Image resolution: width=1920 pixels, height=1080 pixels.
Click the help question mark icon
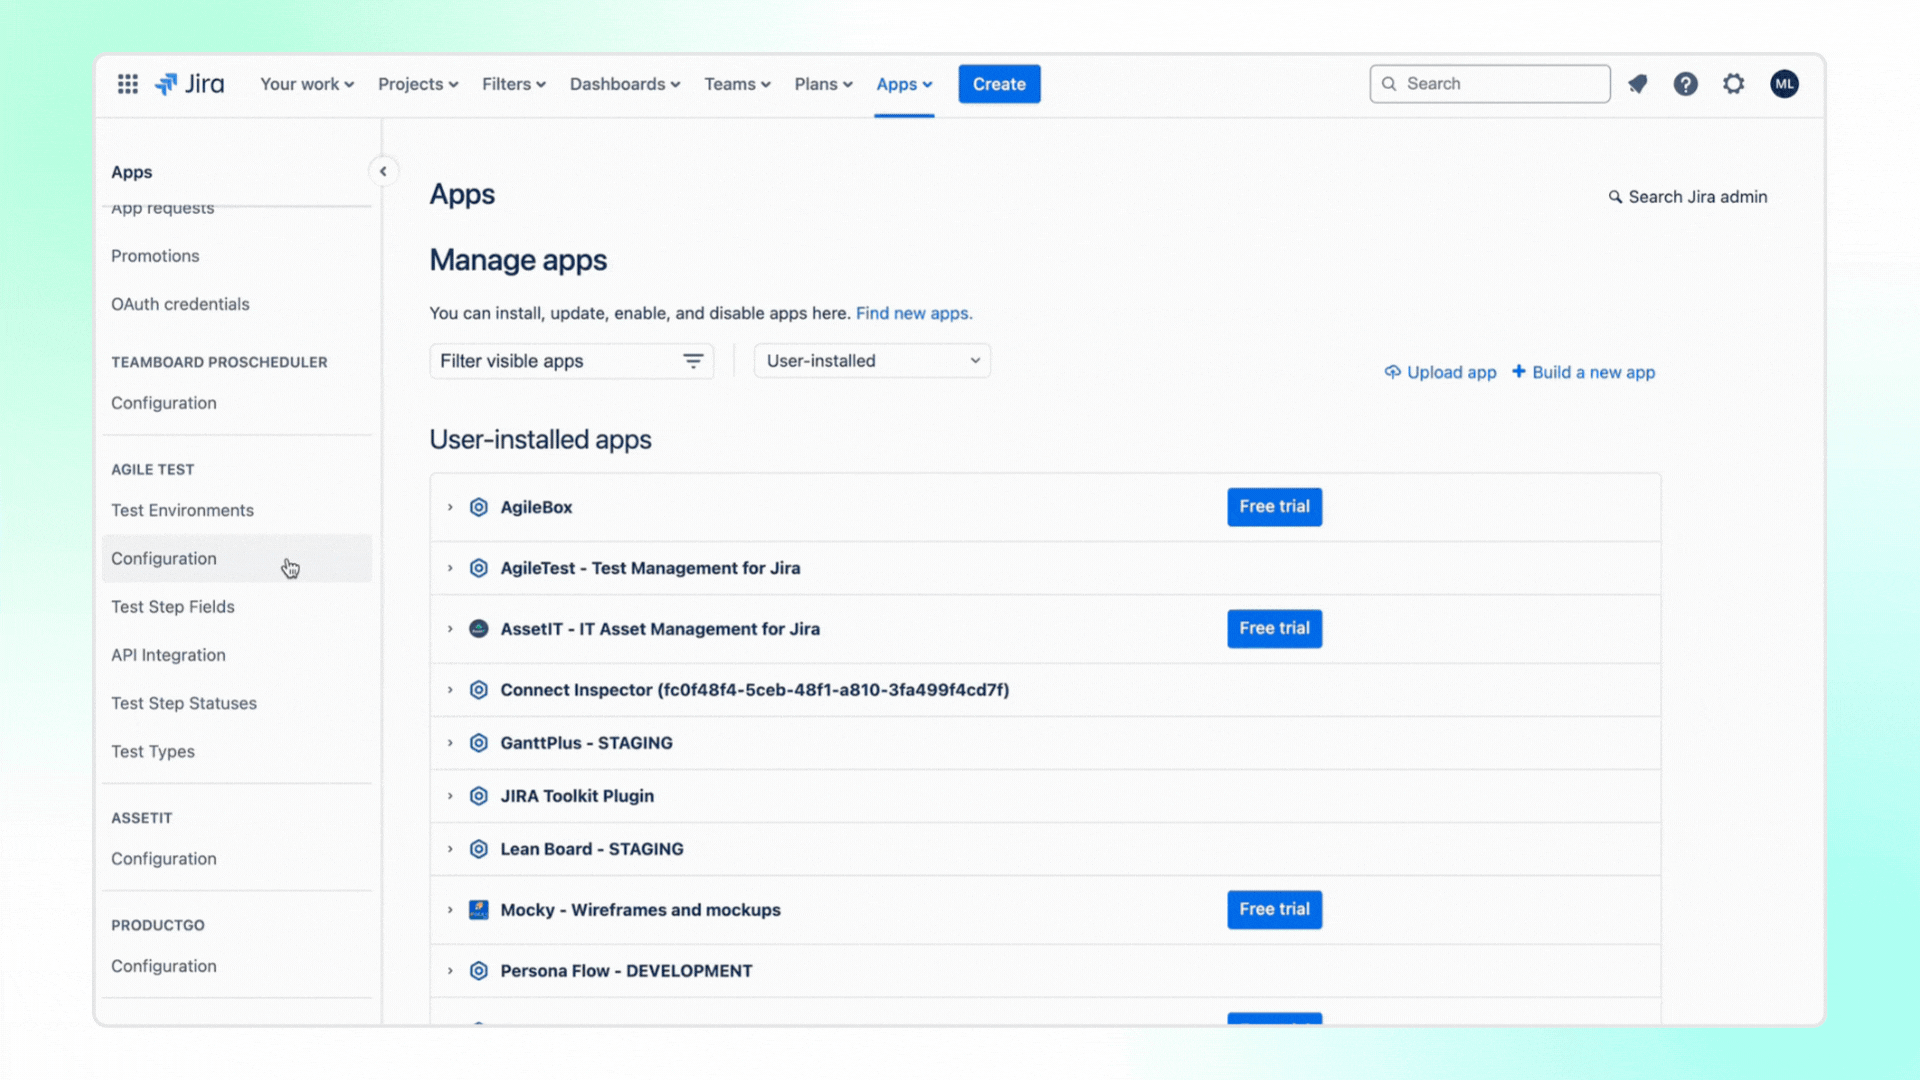tap(1685, 83)
